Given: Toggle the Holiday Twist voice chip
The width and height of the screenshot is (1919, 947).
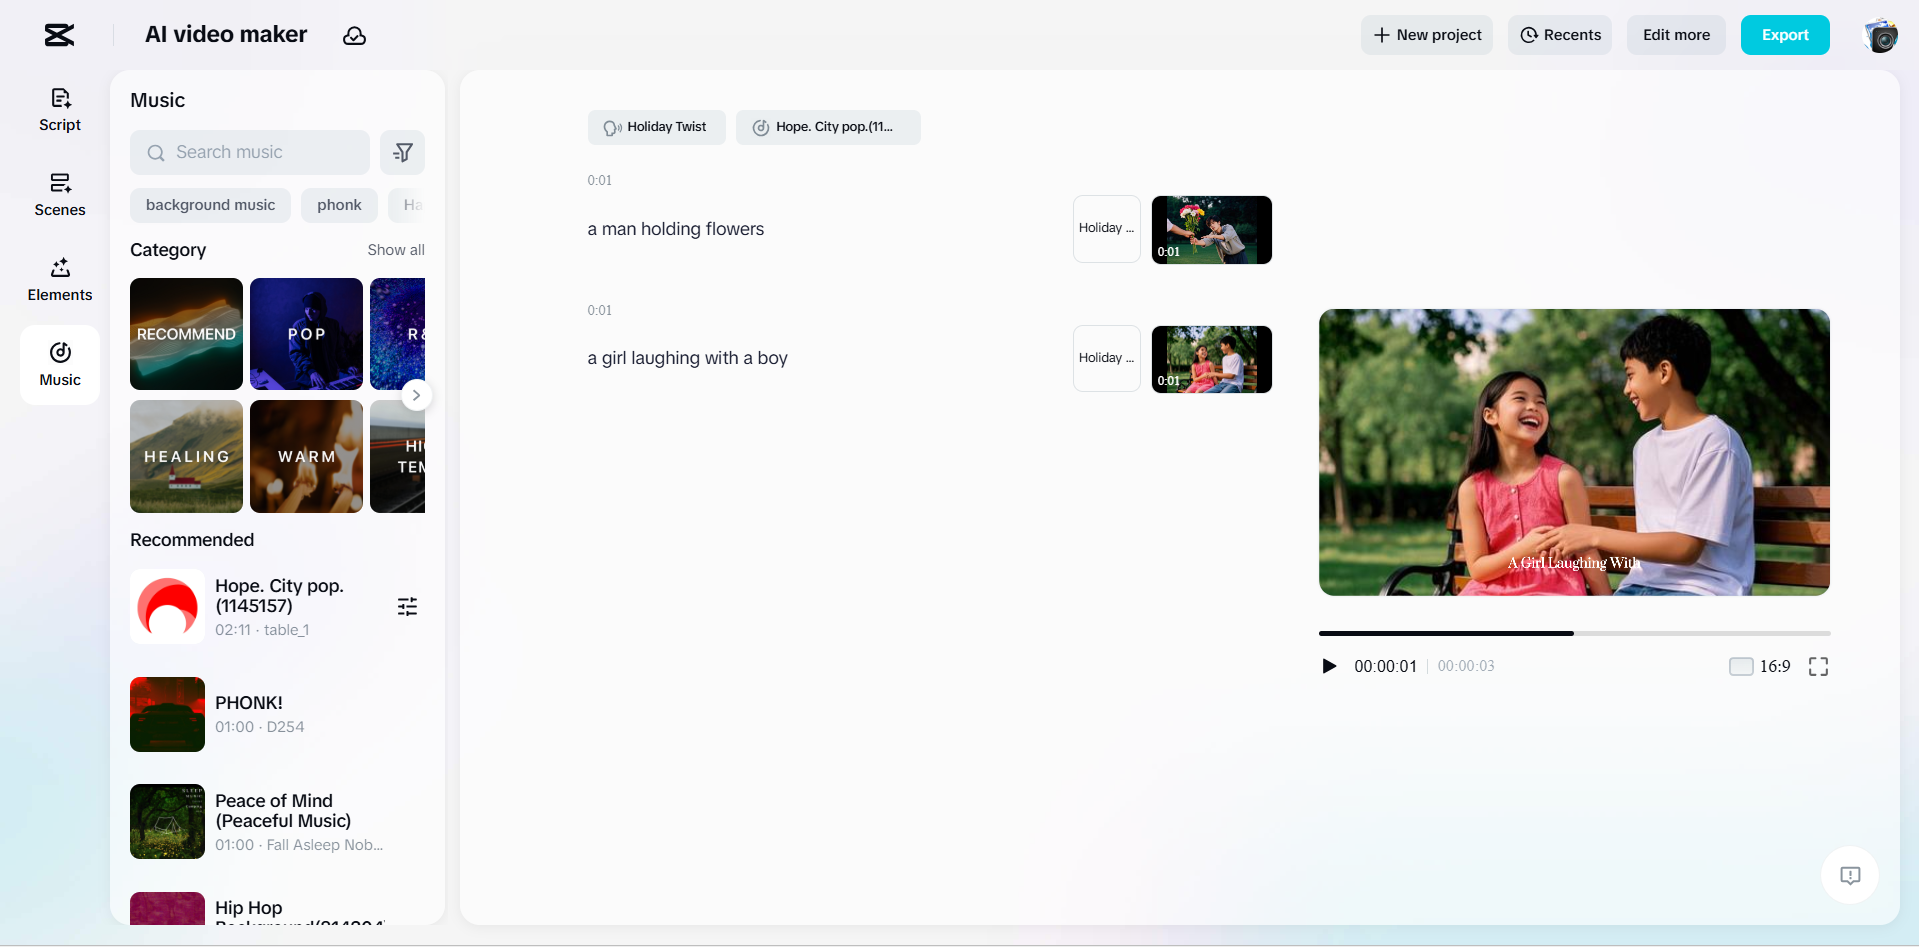Looking at the screenshot, I should click(x=656, y=127).
